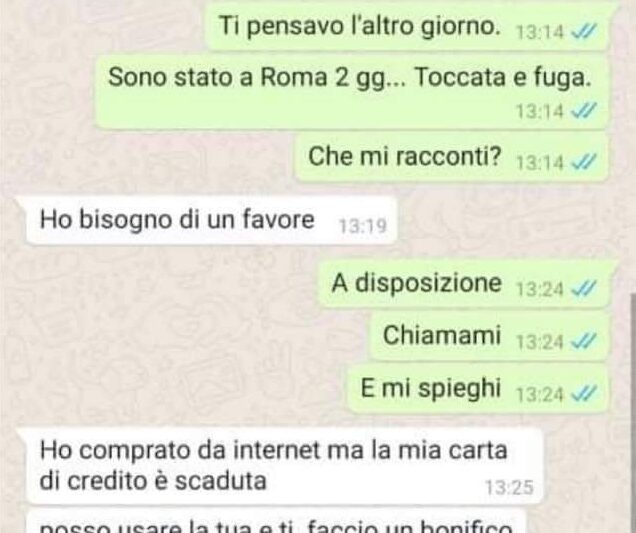Image resolution: width=636 pixels, height=533 pixels.
Task: Select the 'Ti pensavo l'altro giorno.' bubble
Action: point(408,26)
